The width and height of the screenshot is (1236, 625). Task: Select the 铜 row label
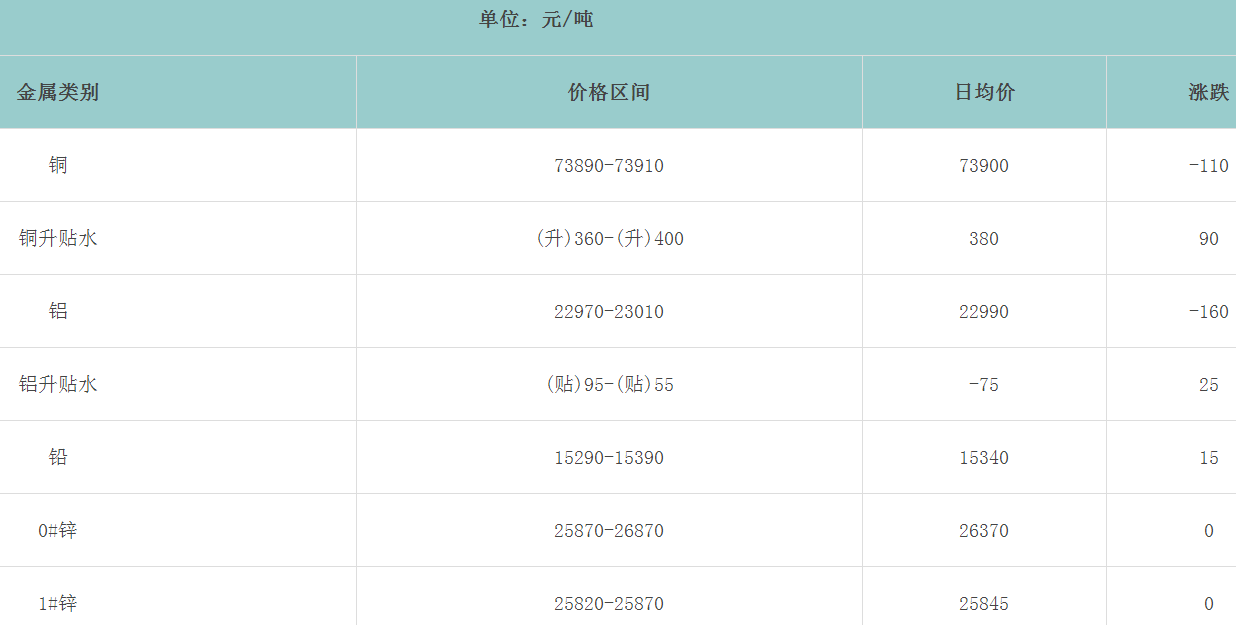(x=58, y=165)
